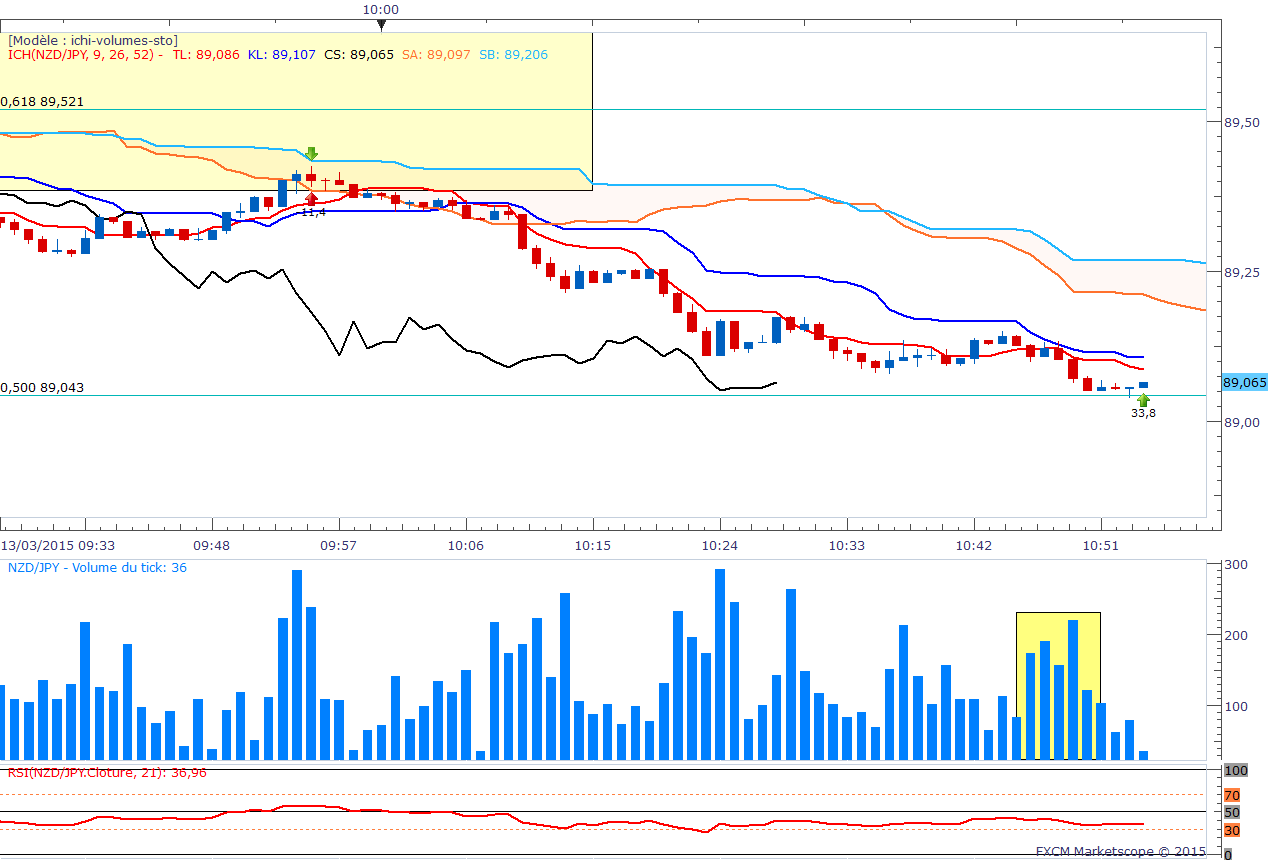Click the NZD/JPY Volume du tick label
Viewport: 1279px width, 860px height.
(97, 567)
